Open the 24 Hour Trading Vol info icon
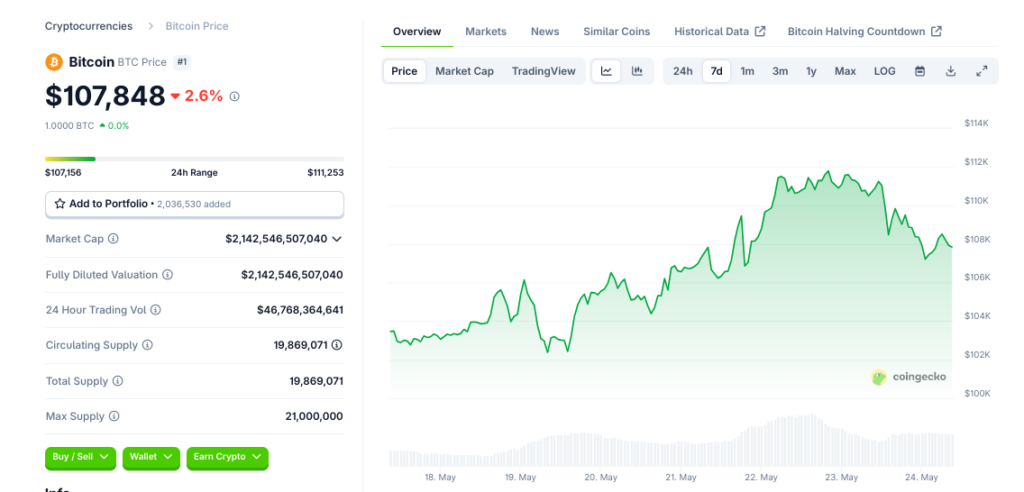 point(155,310)
